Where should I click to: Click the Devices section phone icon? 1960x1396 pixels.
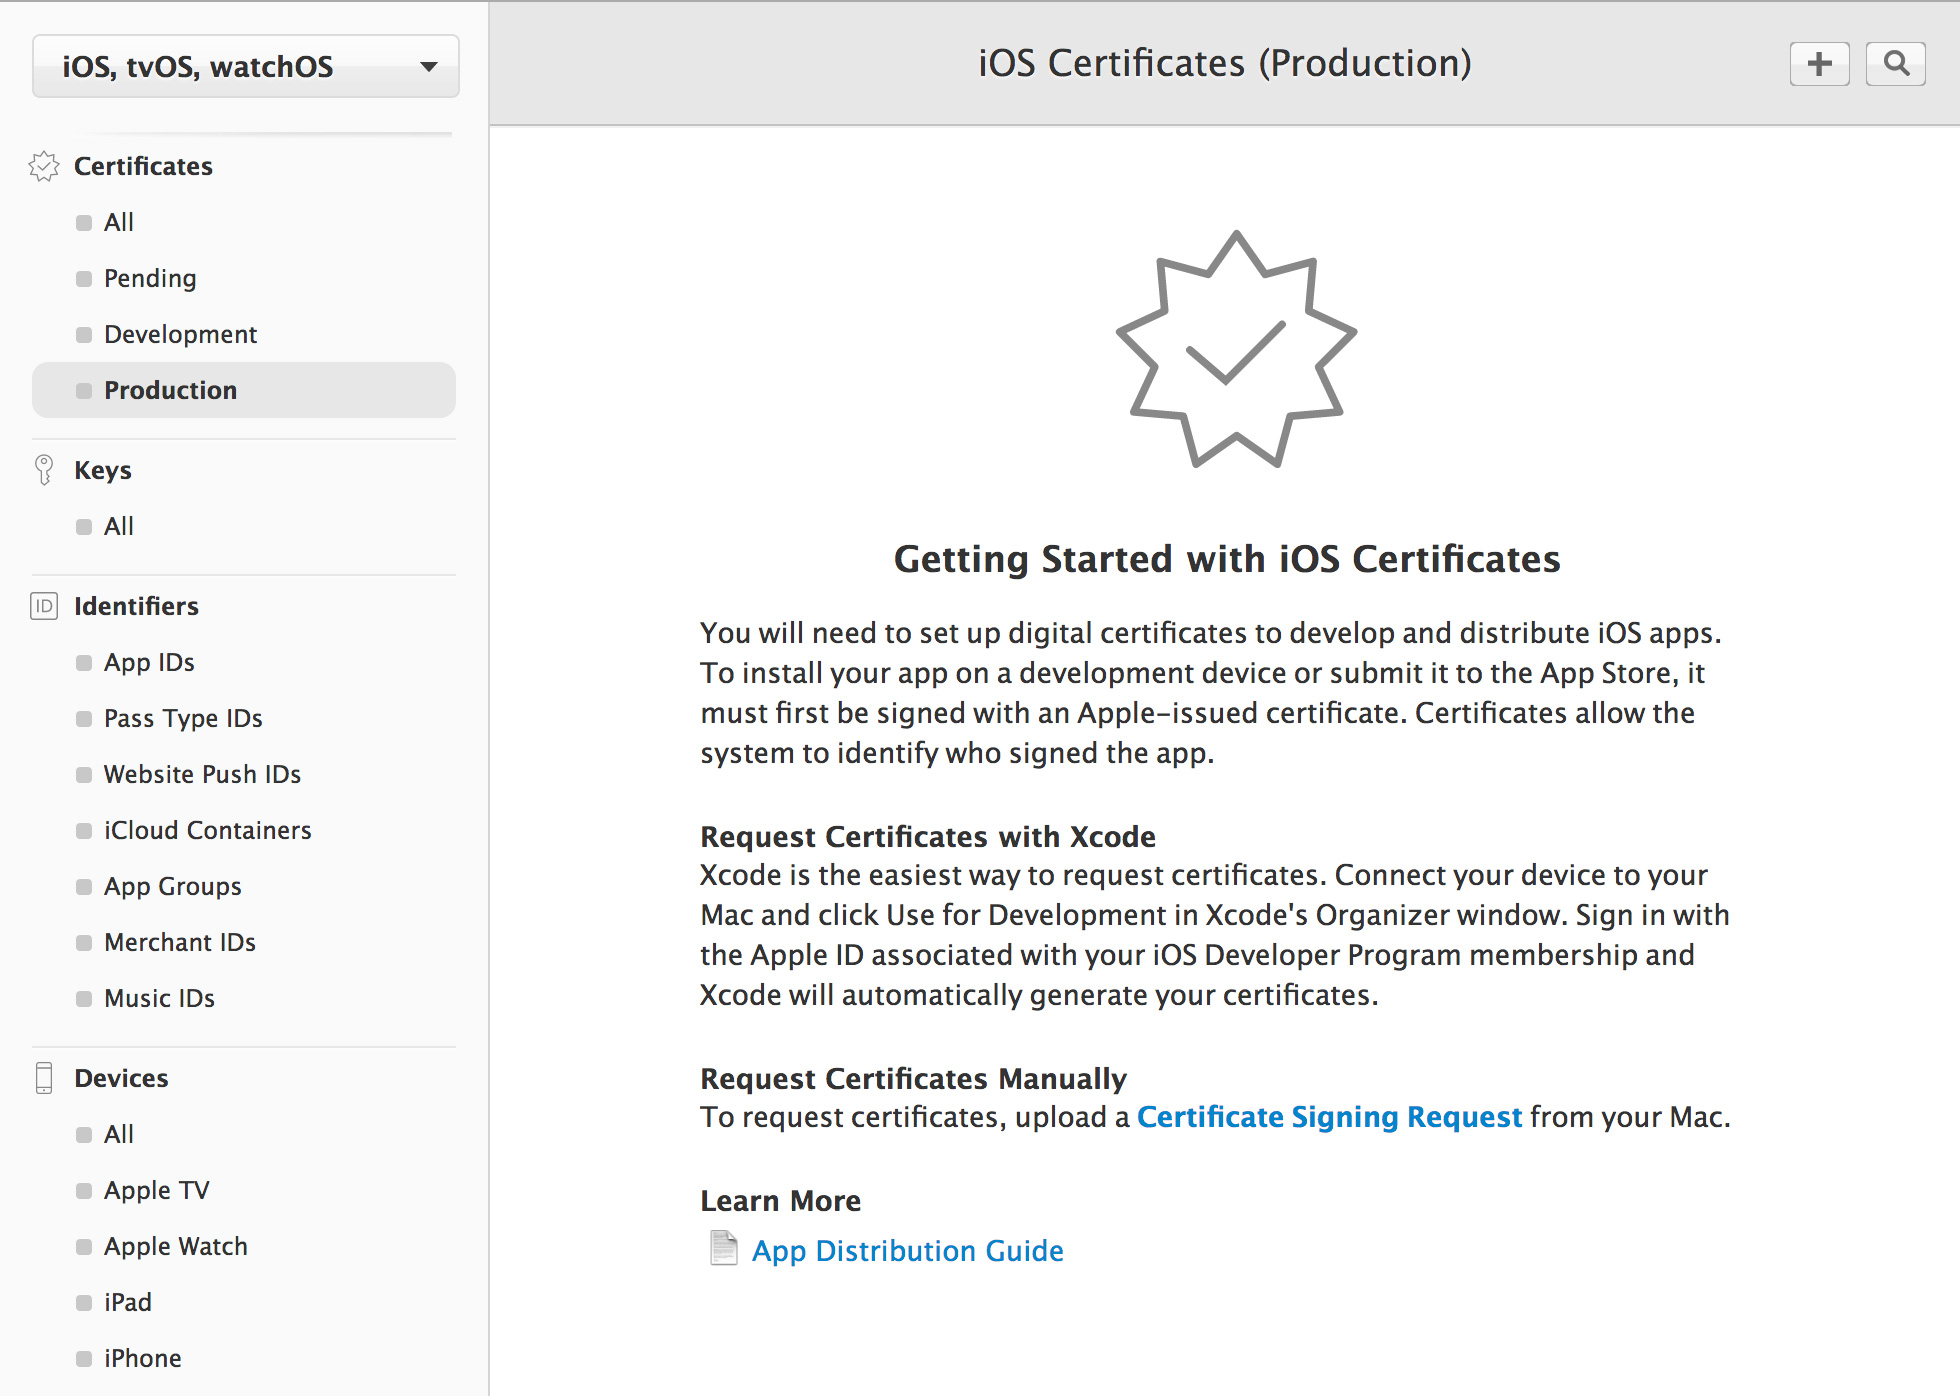44,1078
